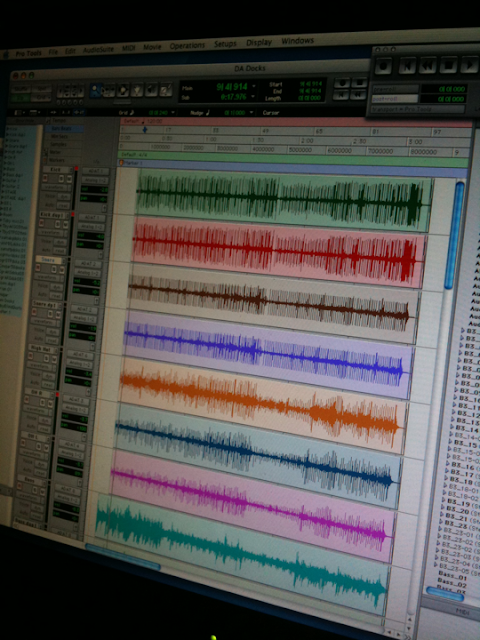
Task: Select the Bars:Beats ruler label
Action: click(64, 129)
